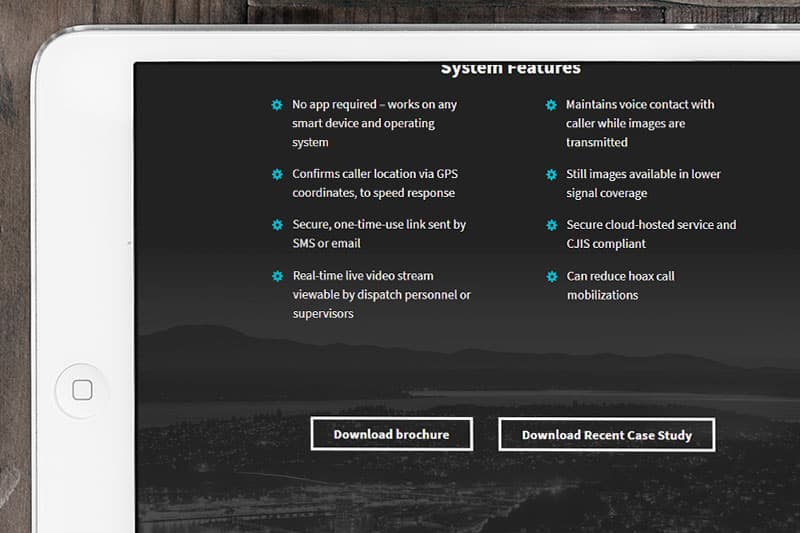
Task: Click gear icon next to "Confirms caller location"
Action: 277,174
